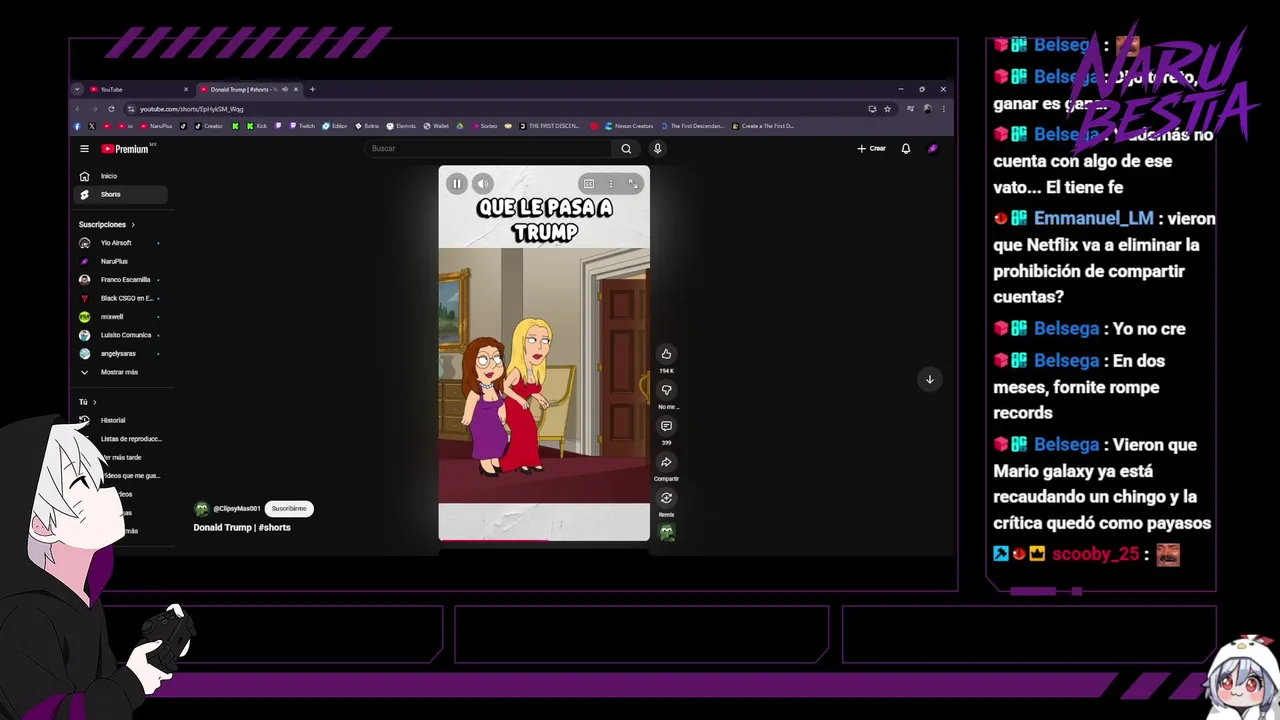
Task: Click the Compartir share icon
Action: (666, 462)
